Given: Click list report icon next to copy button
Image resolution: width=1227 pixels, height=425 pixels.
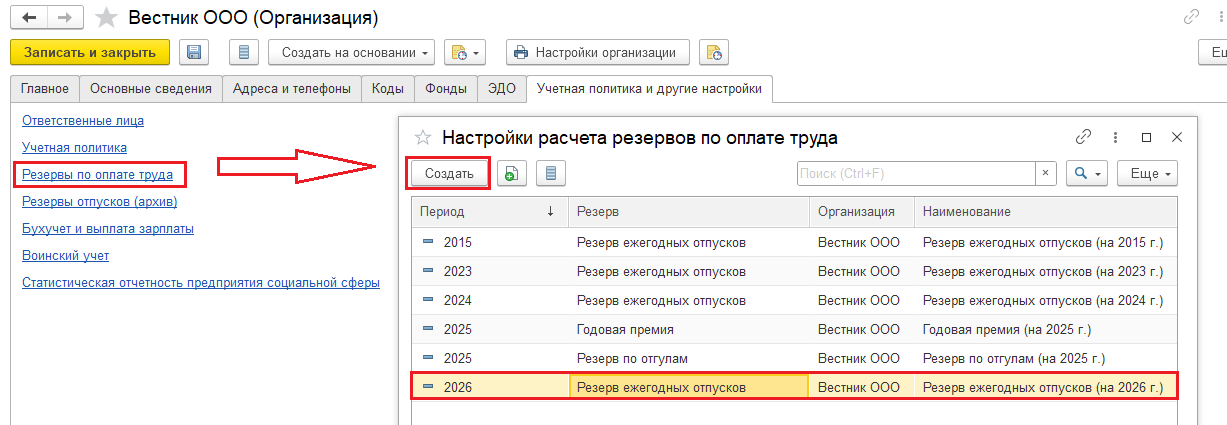Looking at the screenshot, I should (551, 173).
